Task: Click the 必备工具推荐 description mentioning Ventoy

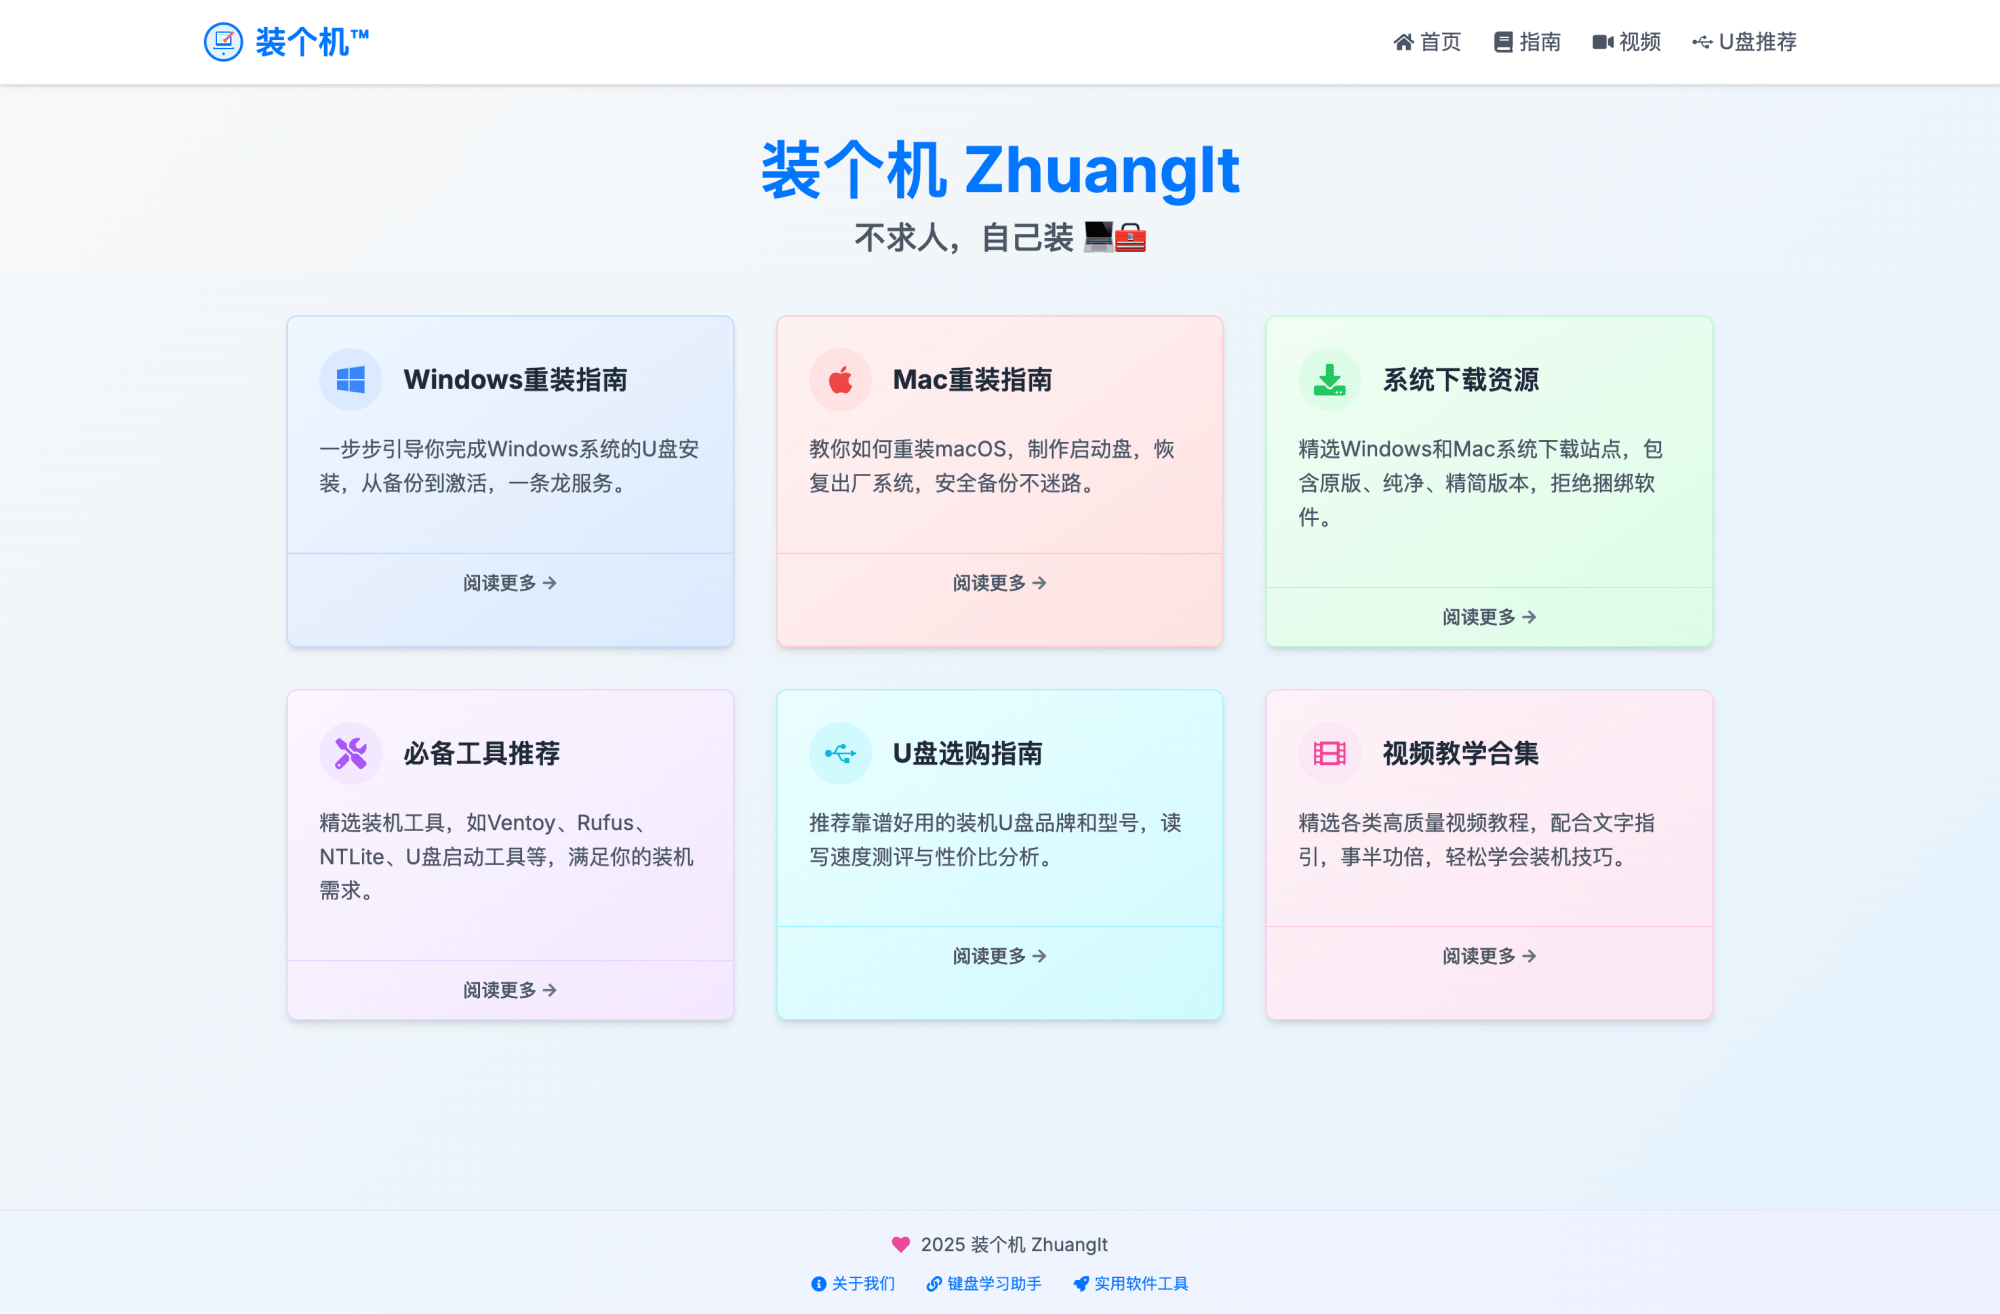Action: (507, 856)
